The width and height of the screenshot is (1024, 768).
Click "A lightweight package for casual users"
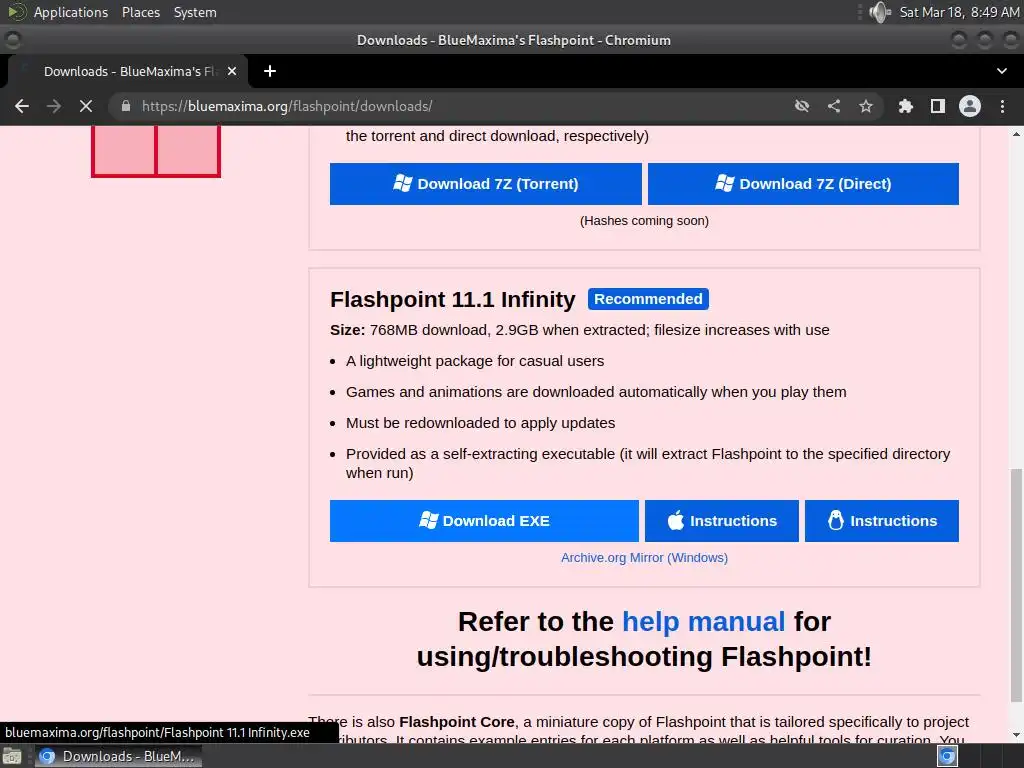coord(475,361)
